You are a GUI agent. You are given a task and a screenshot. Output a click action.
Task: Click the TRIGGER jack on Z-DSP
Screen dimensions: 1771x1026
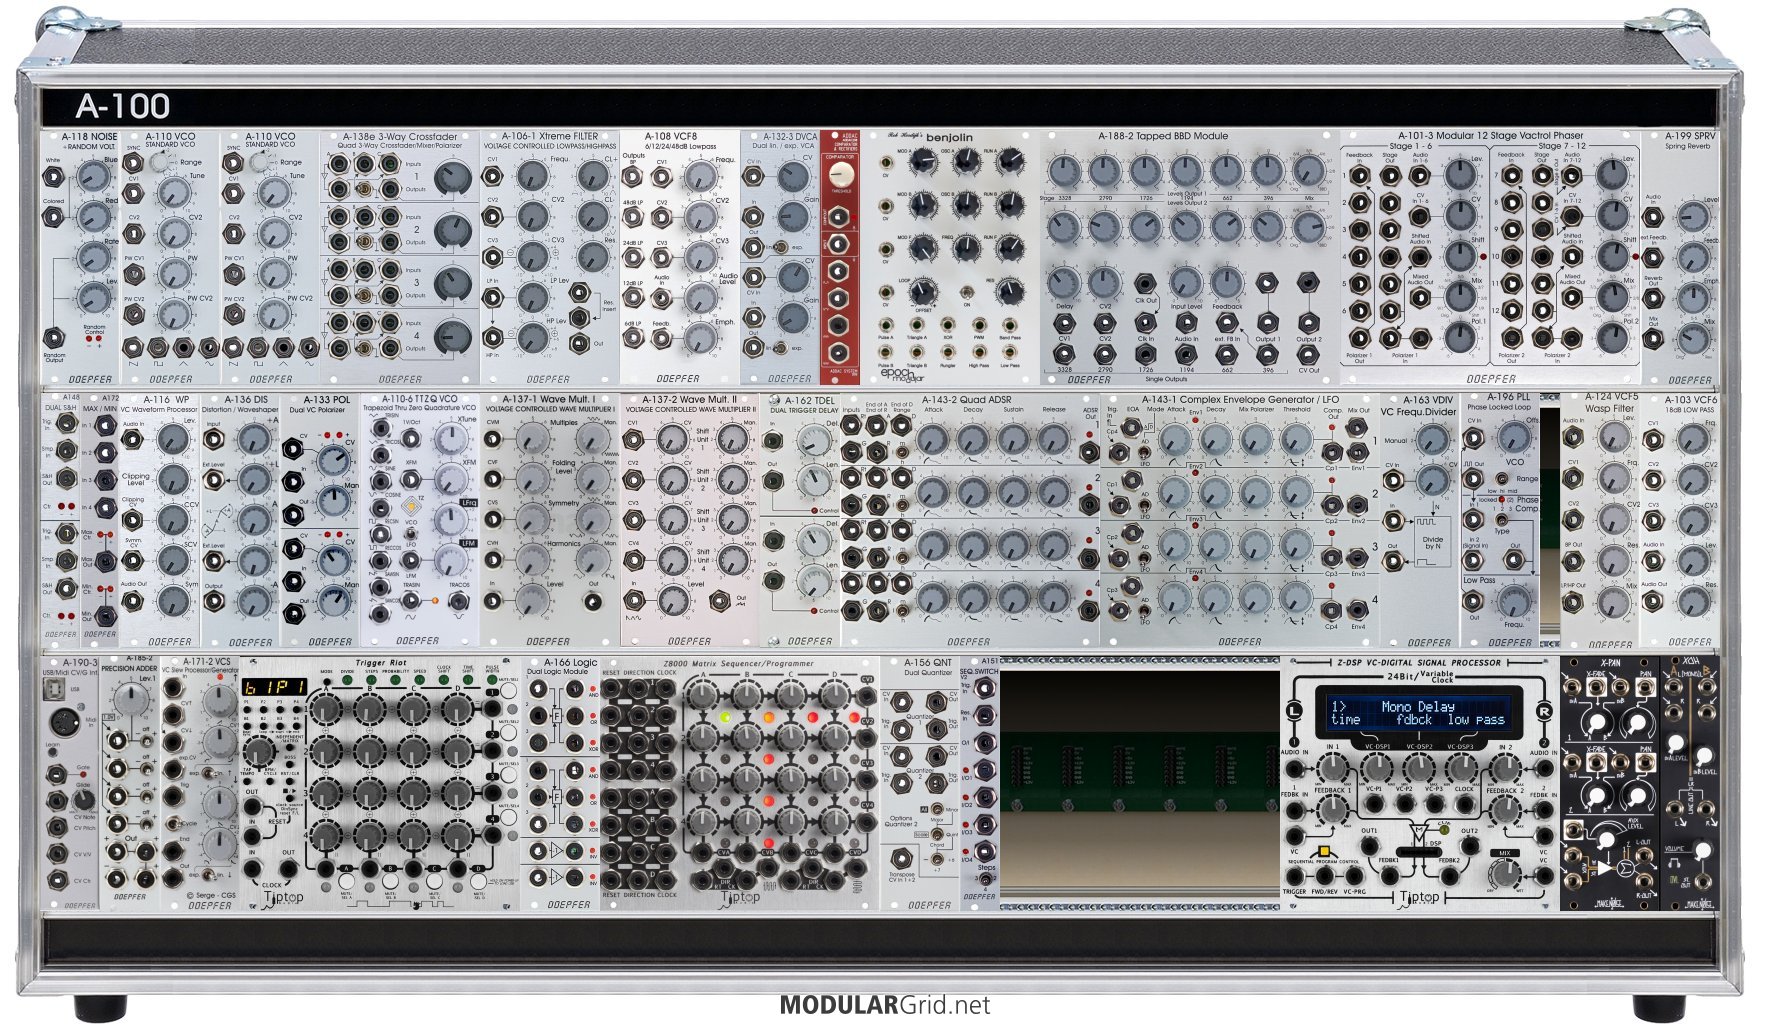coord(1294,877)
